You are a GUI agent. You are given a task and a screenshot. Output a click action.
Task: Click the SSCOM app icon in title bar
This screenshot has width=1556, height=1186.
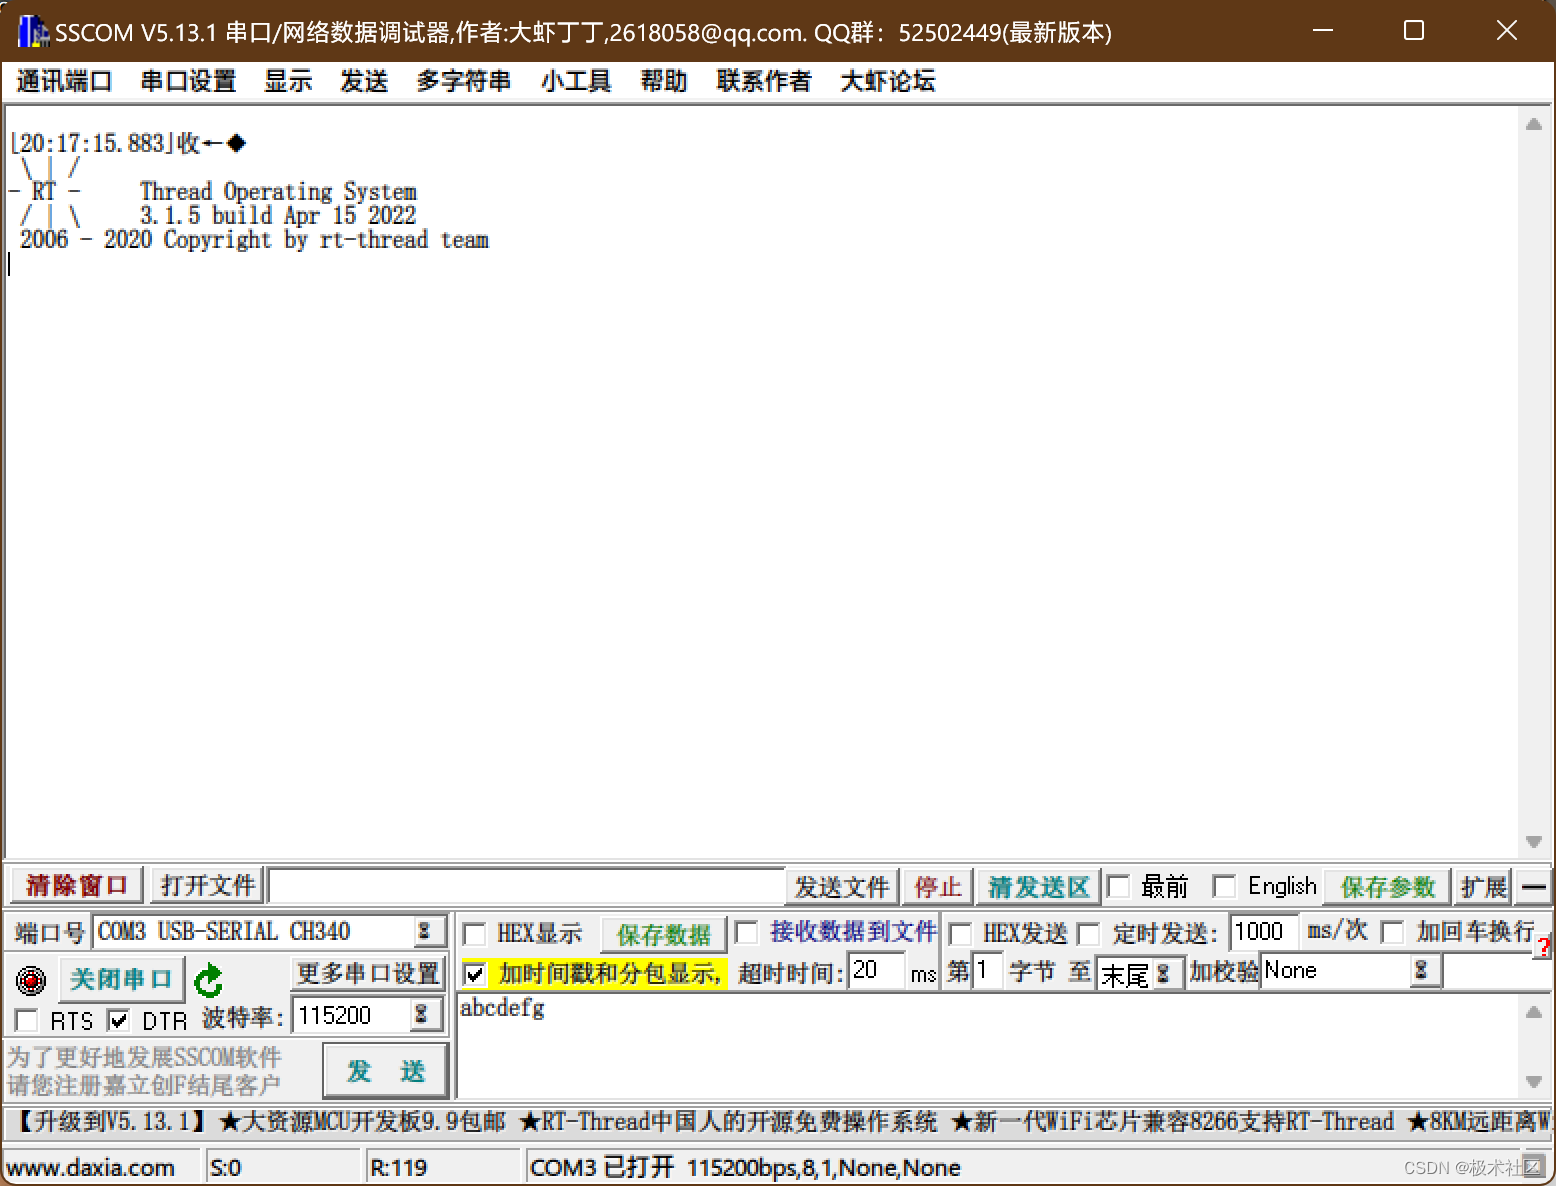pyautogui.click(x=32, y=32)
